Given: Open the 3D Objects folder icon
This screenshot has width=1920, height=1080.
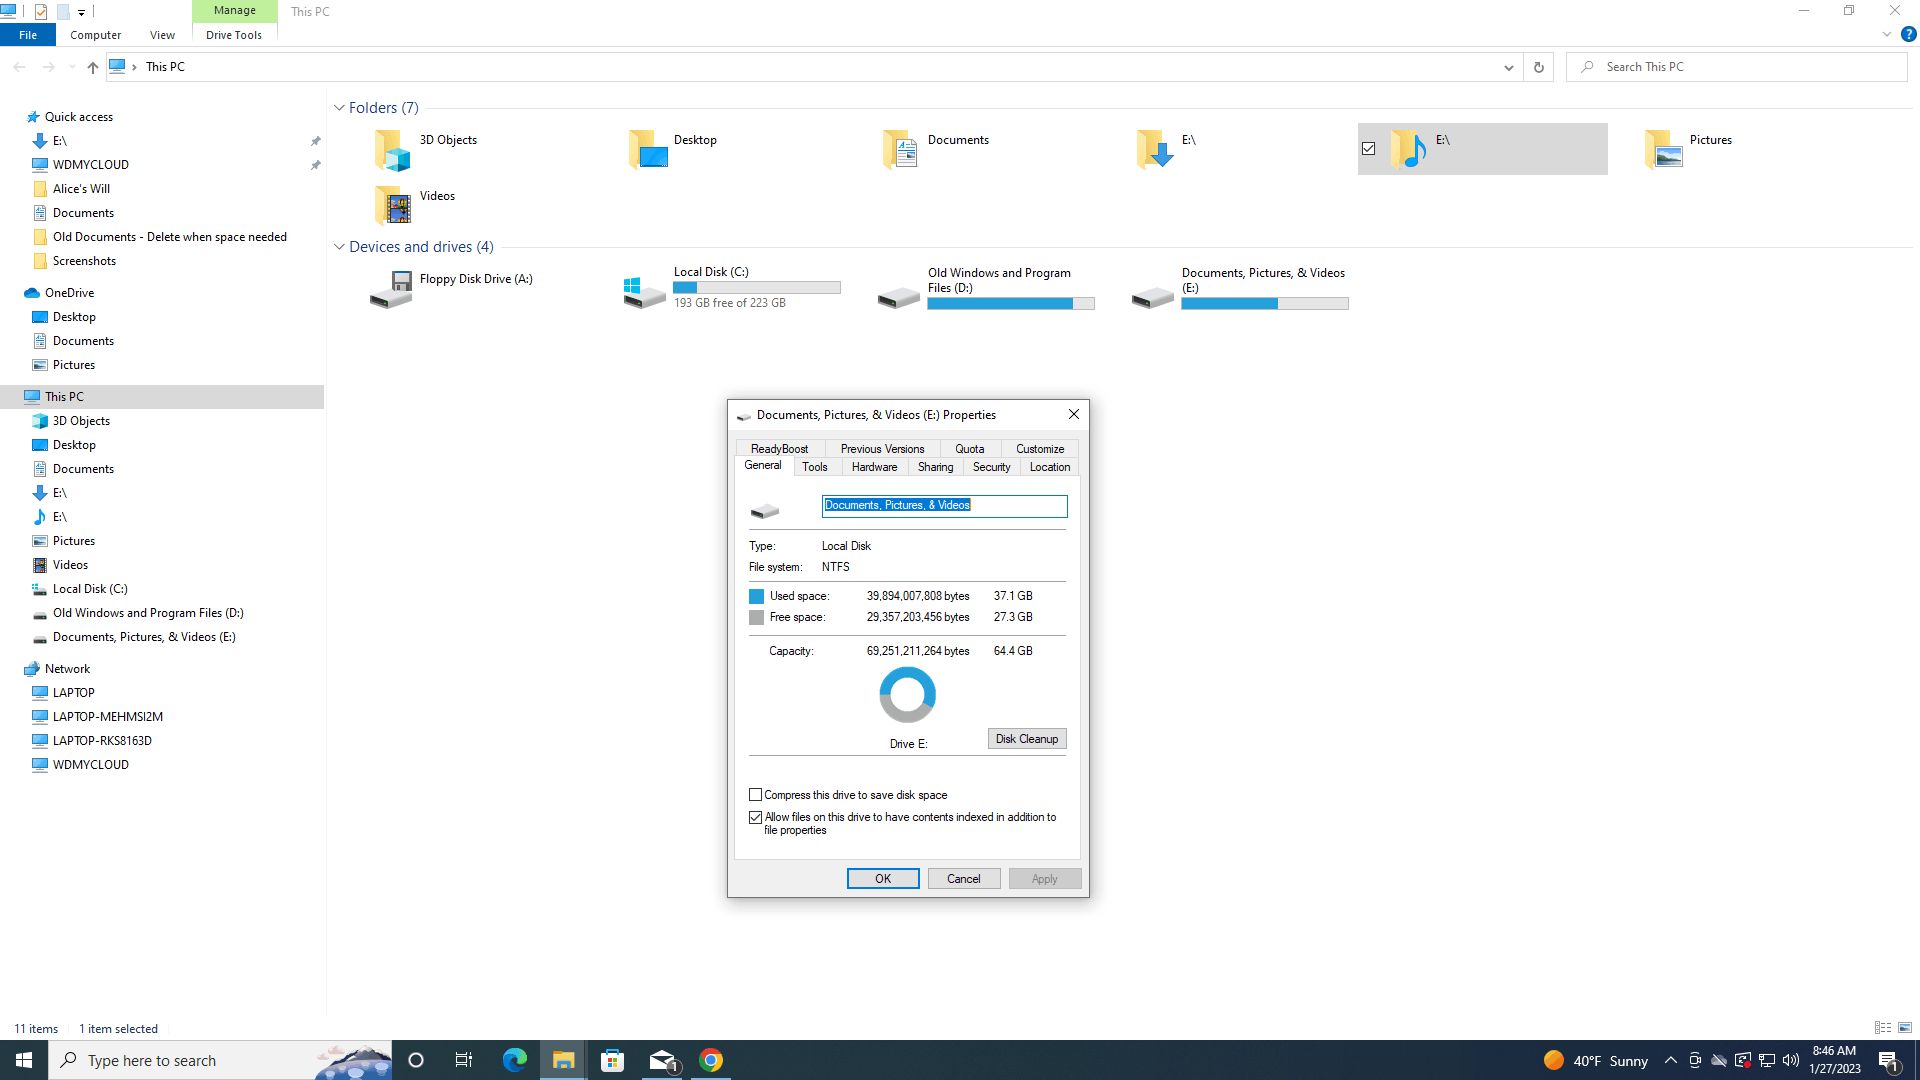Looking at the screenshot, I should tap(393, 150).
